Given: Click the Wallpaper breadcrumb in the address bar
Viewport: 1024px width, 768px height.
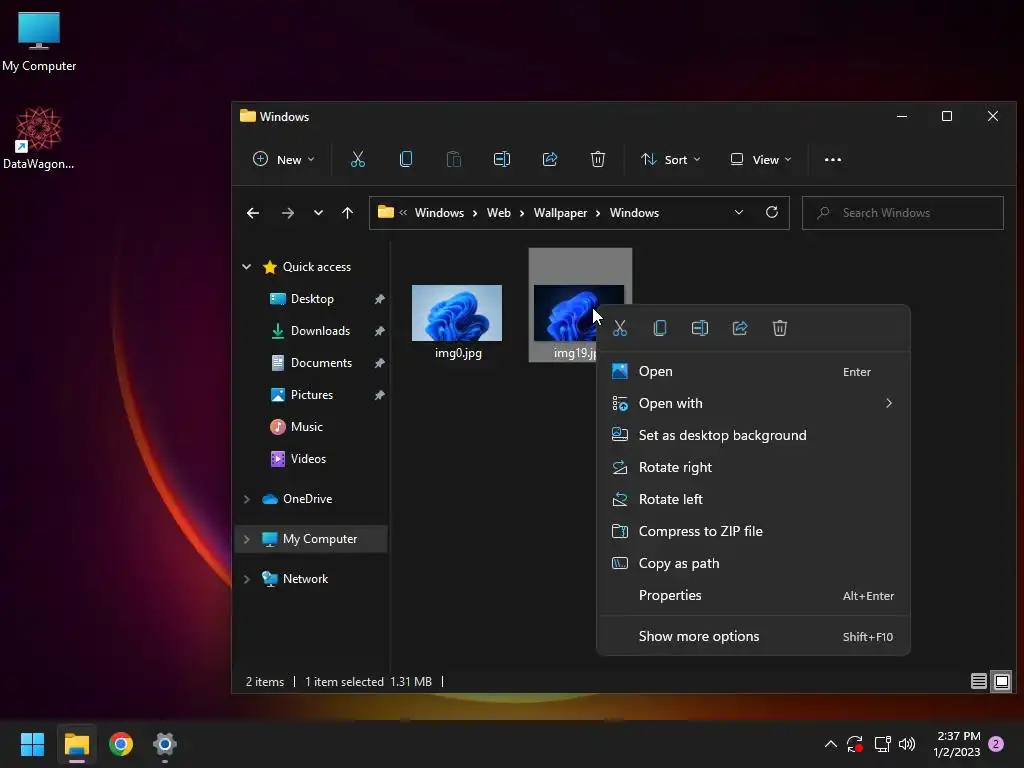Looking at the screenshot, I should (x=560, y=213).
